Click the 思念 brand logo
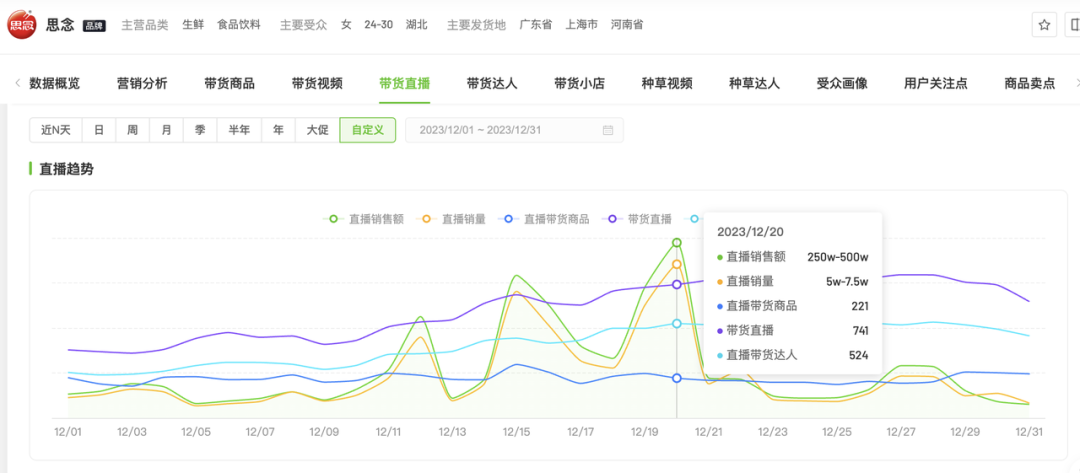Viewport: 1080px width, 473px height. (x=22, y=25)
